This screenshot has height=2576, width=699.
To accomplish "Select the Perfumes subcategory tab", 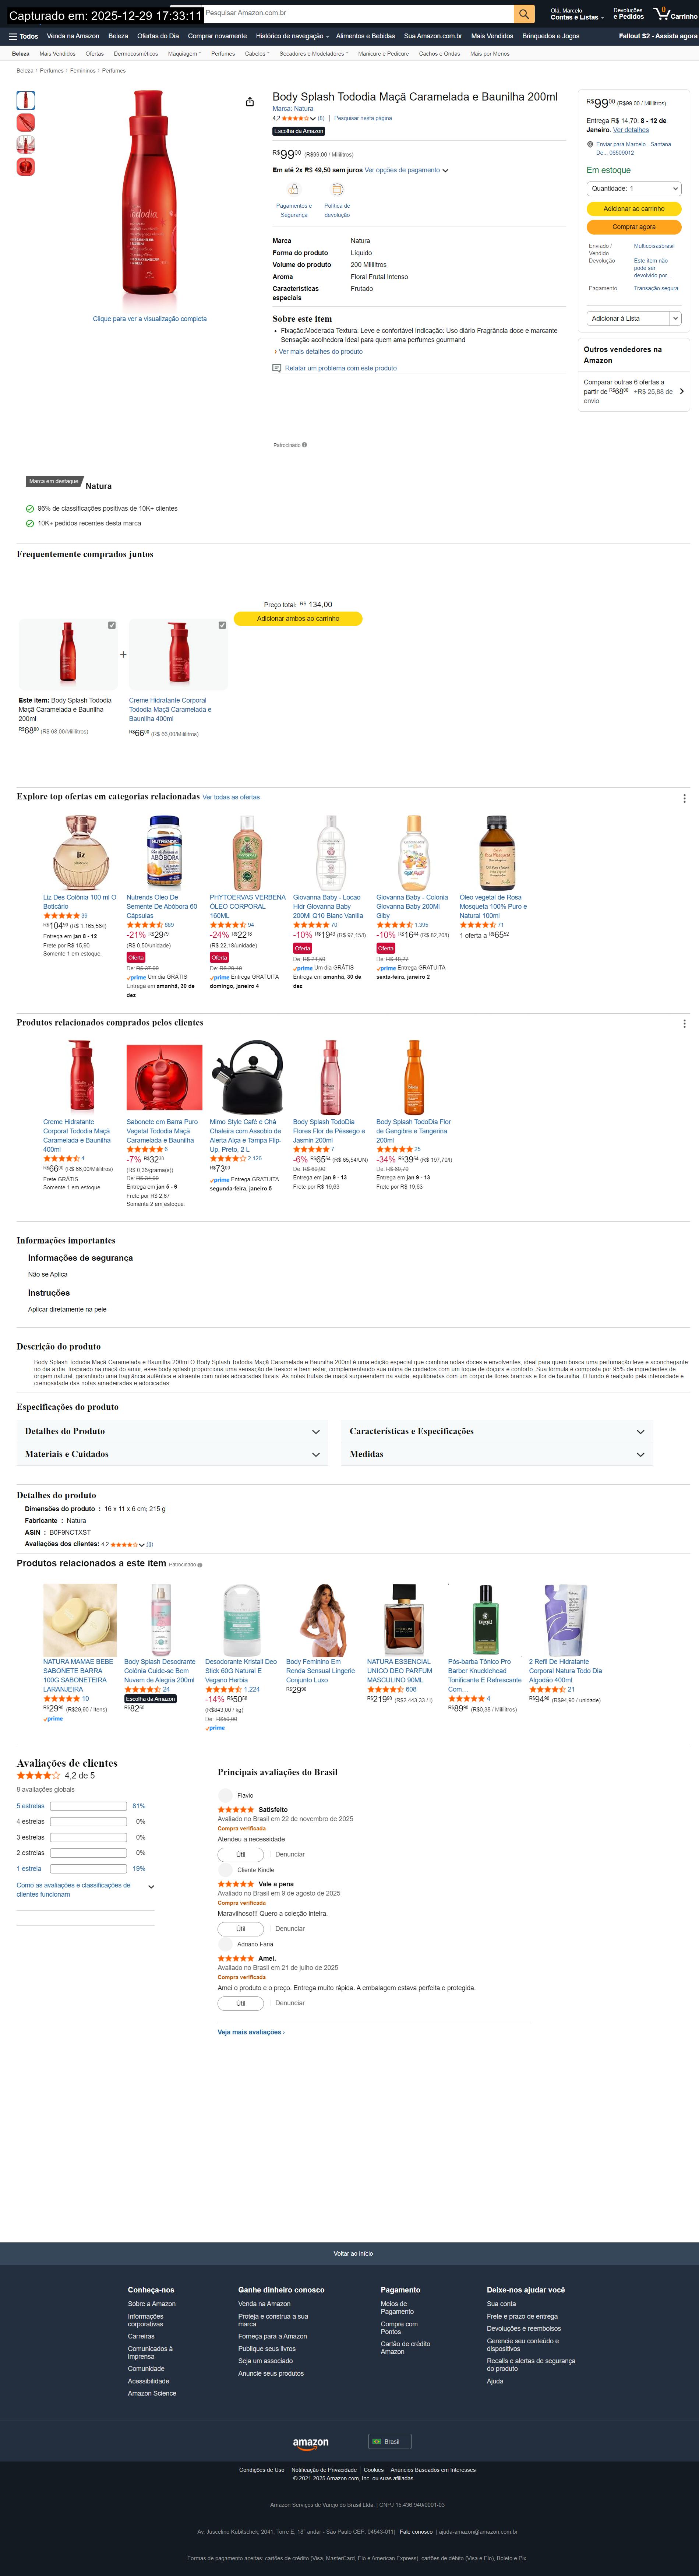I will pyautogui.click(x=223, y=54).
